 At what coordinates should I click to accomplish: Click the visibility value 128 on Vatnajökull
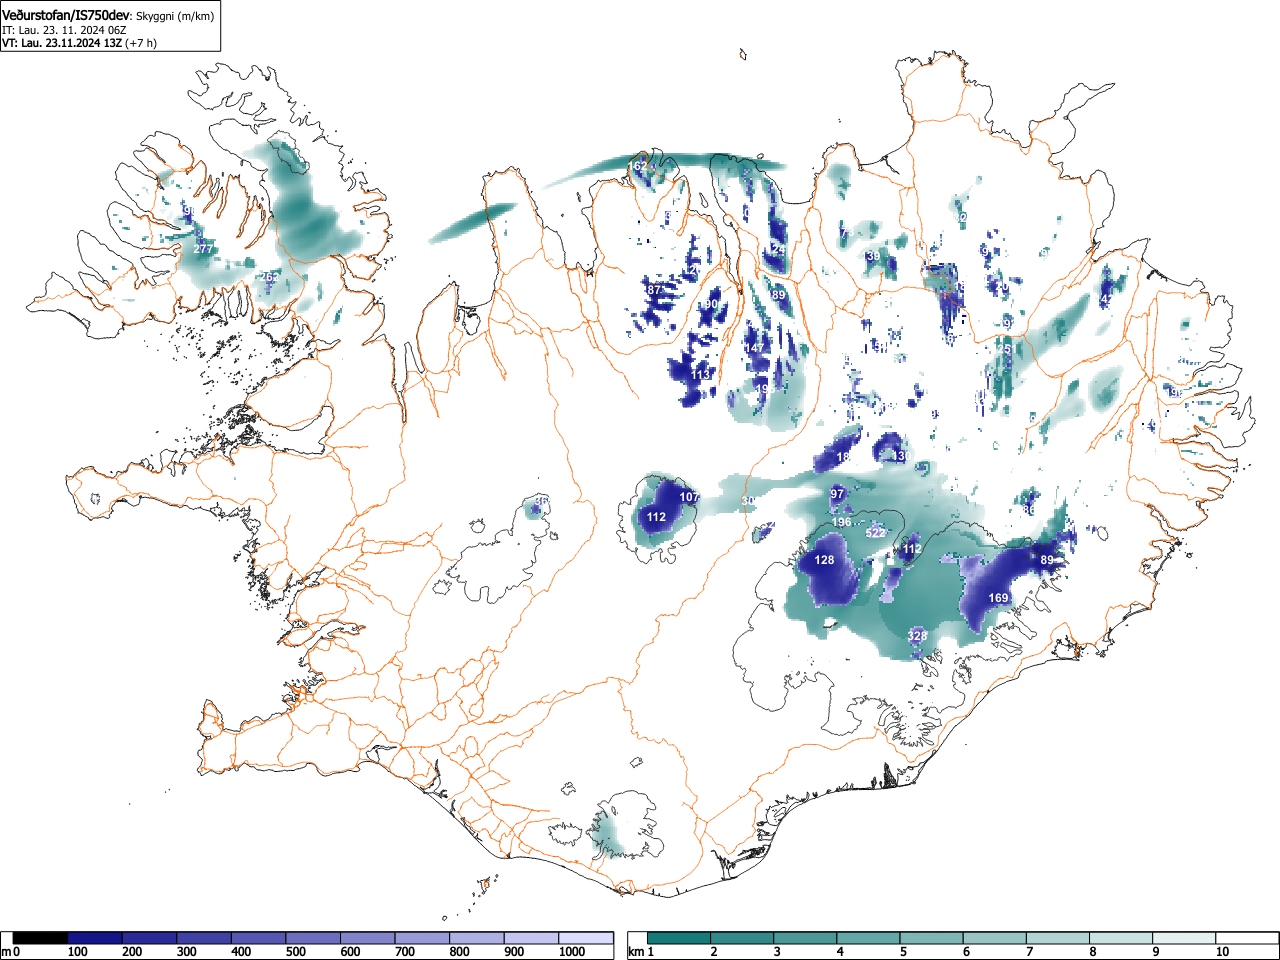click(x=824, y=560)
